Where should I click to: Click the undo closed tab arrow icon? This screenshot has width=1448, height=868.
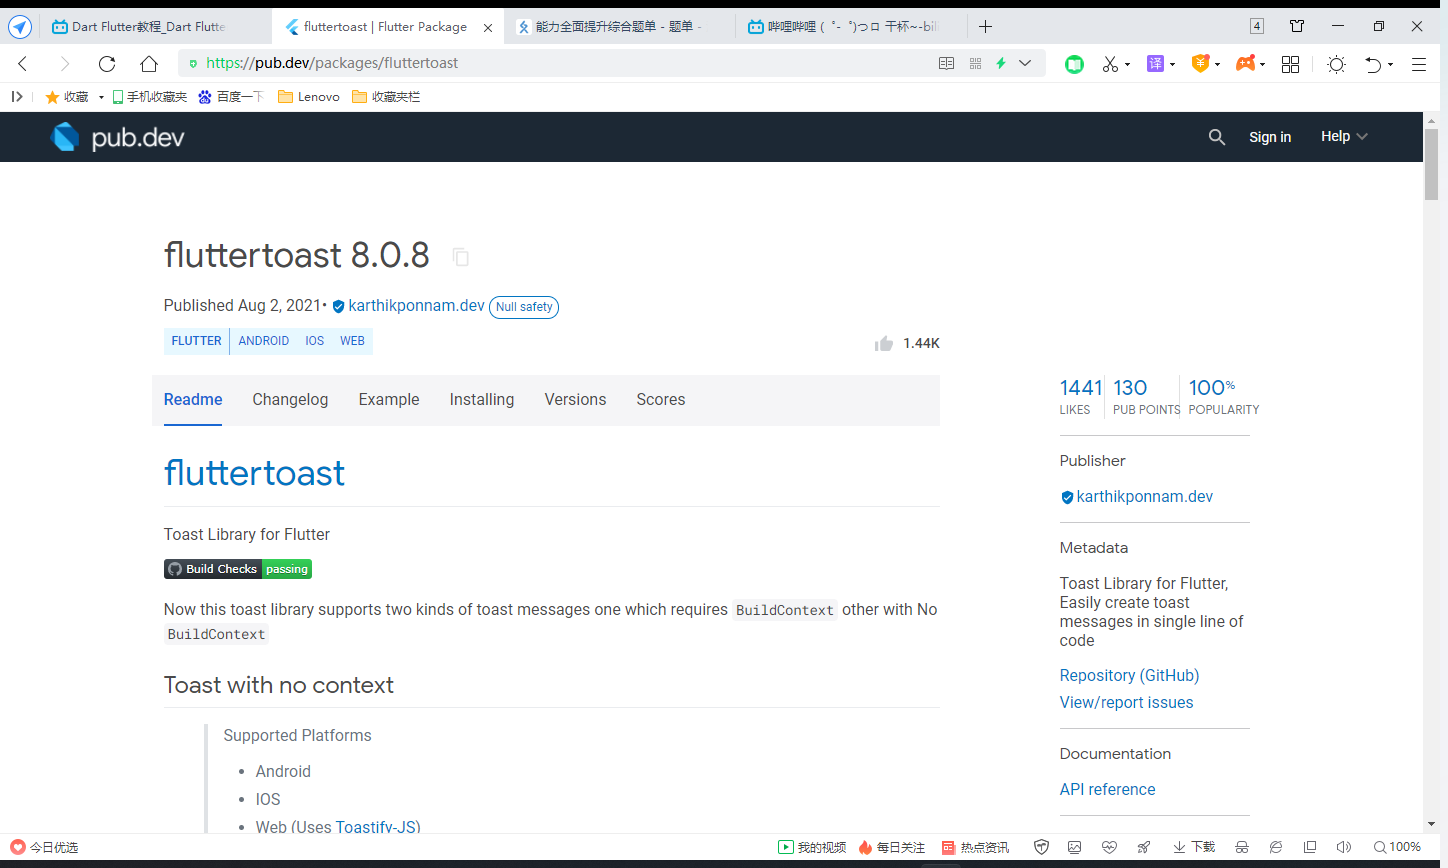point(1374,64)
